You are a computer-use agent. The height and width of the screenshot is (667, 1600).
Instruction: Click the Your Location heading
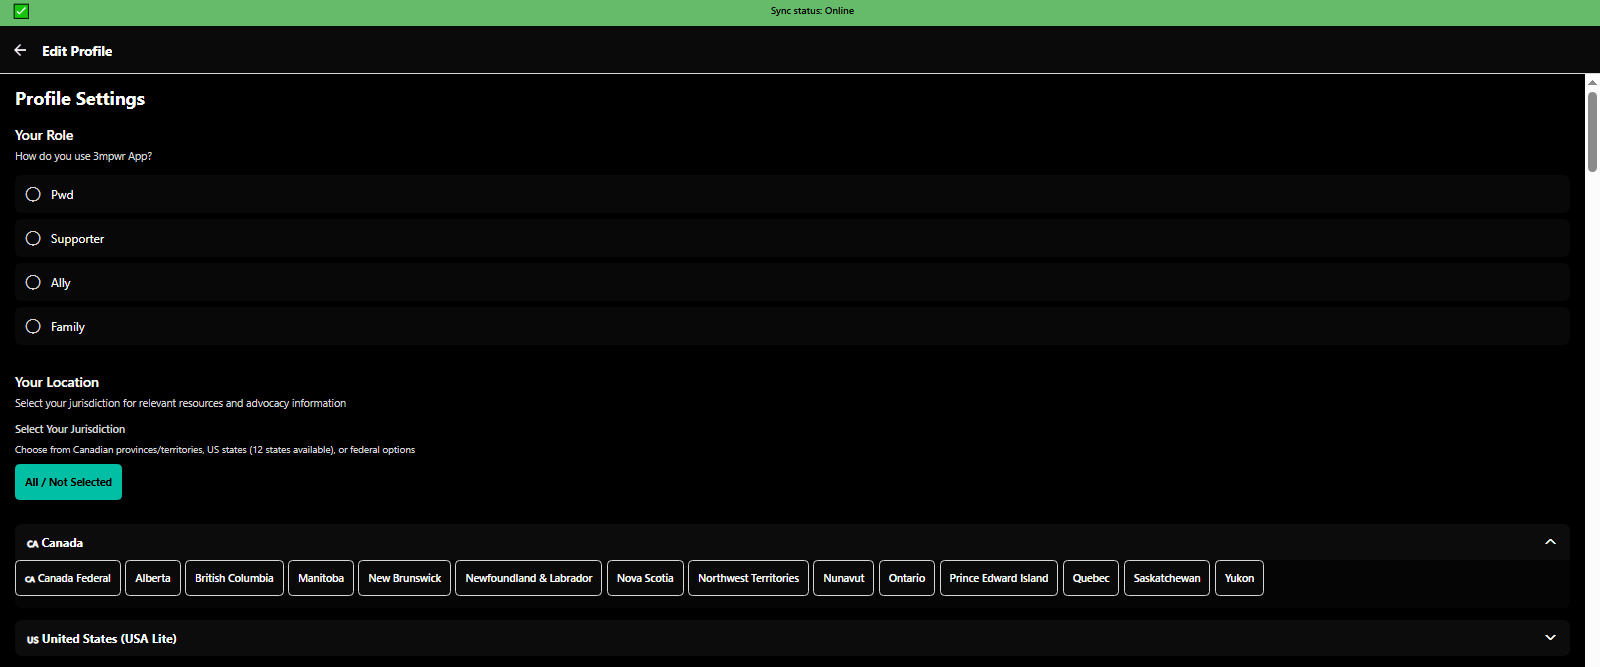(x=57, y=382)
